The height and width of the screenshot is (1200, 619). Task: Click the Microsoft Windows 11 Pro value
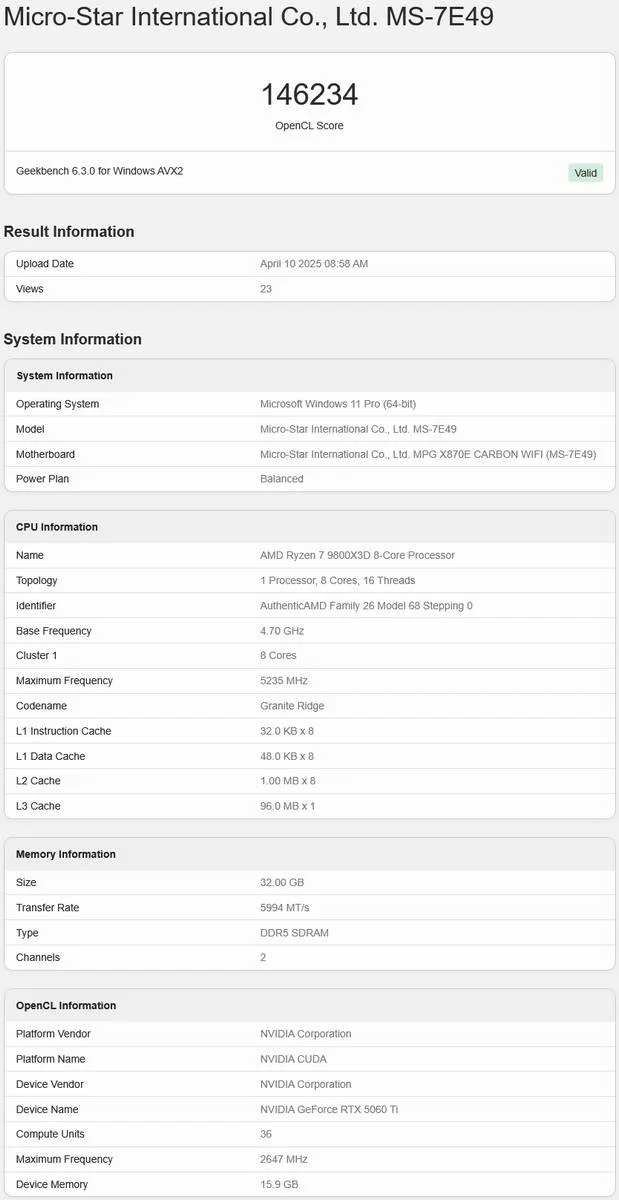[338, 404]
